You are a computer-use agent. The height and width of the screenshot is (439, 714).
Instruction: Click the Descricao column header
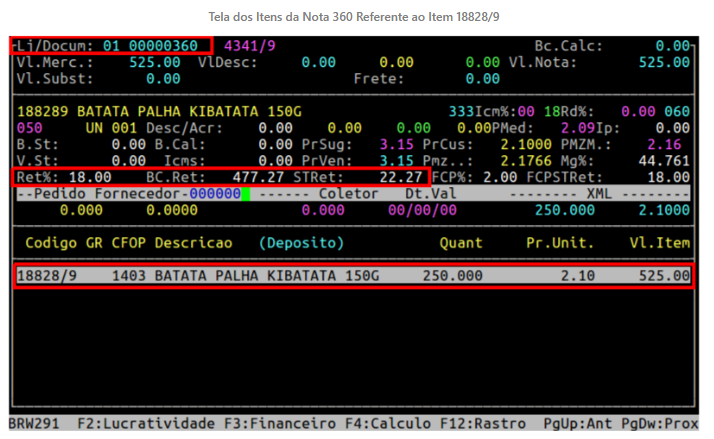click(x=194, y=243)
